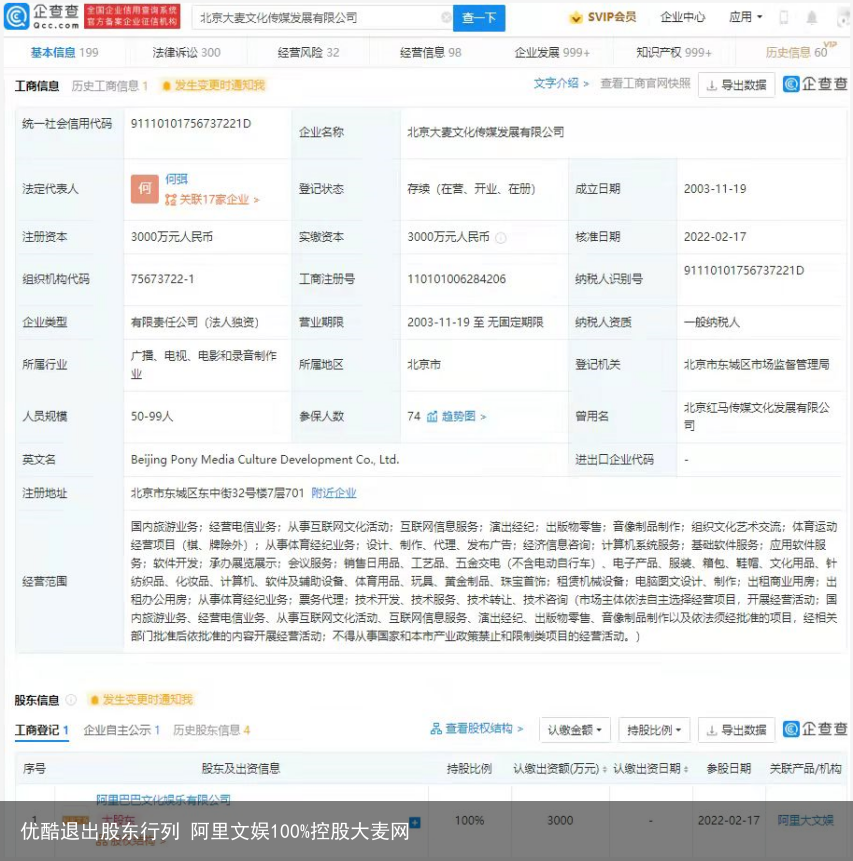Switch to the 基本信息 tab
Viewport: 853px width, 861px height.
pos(64,53)
